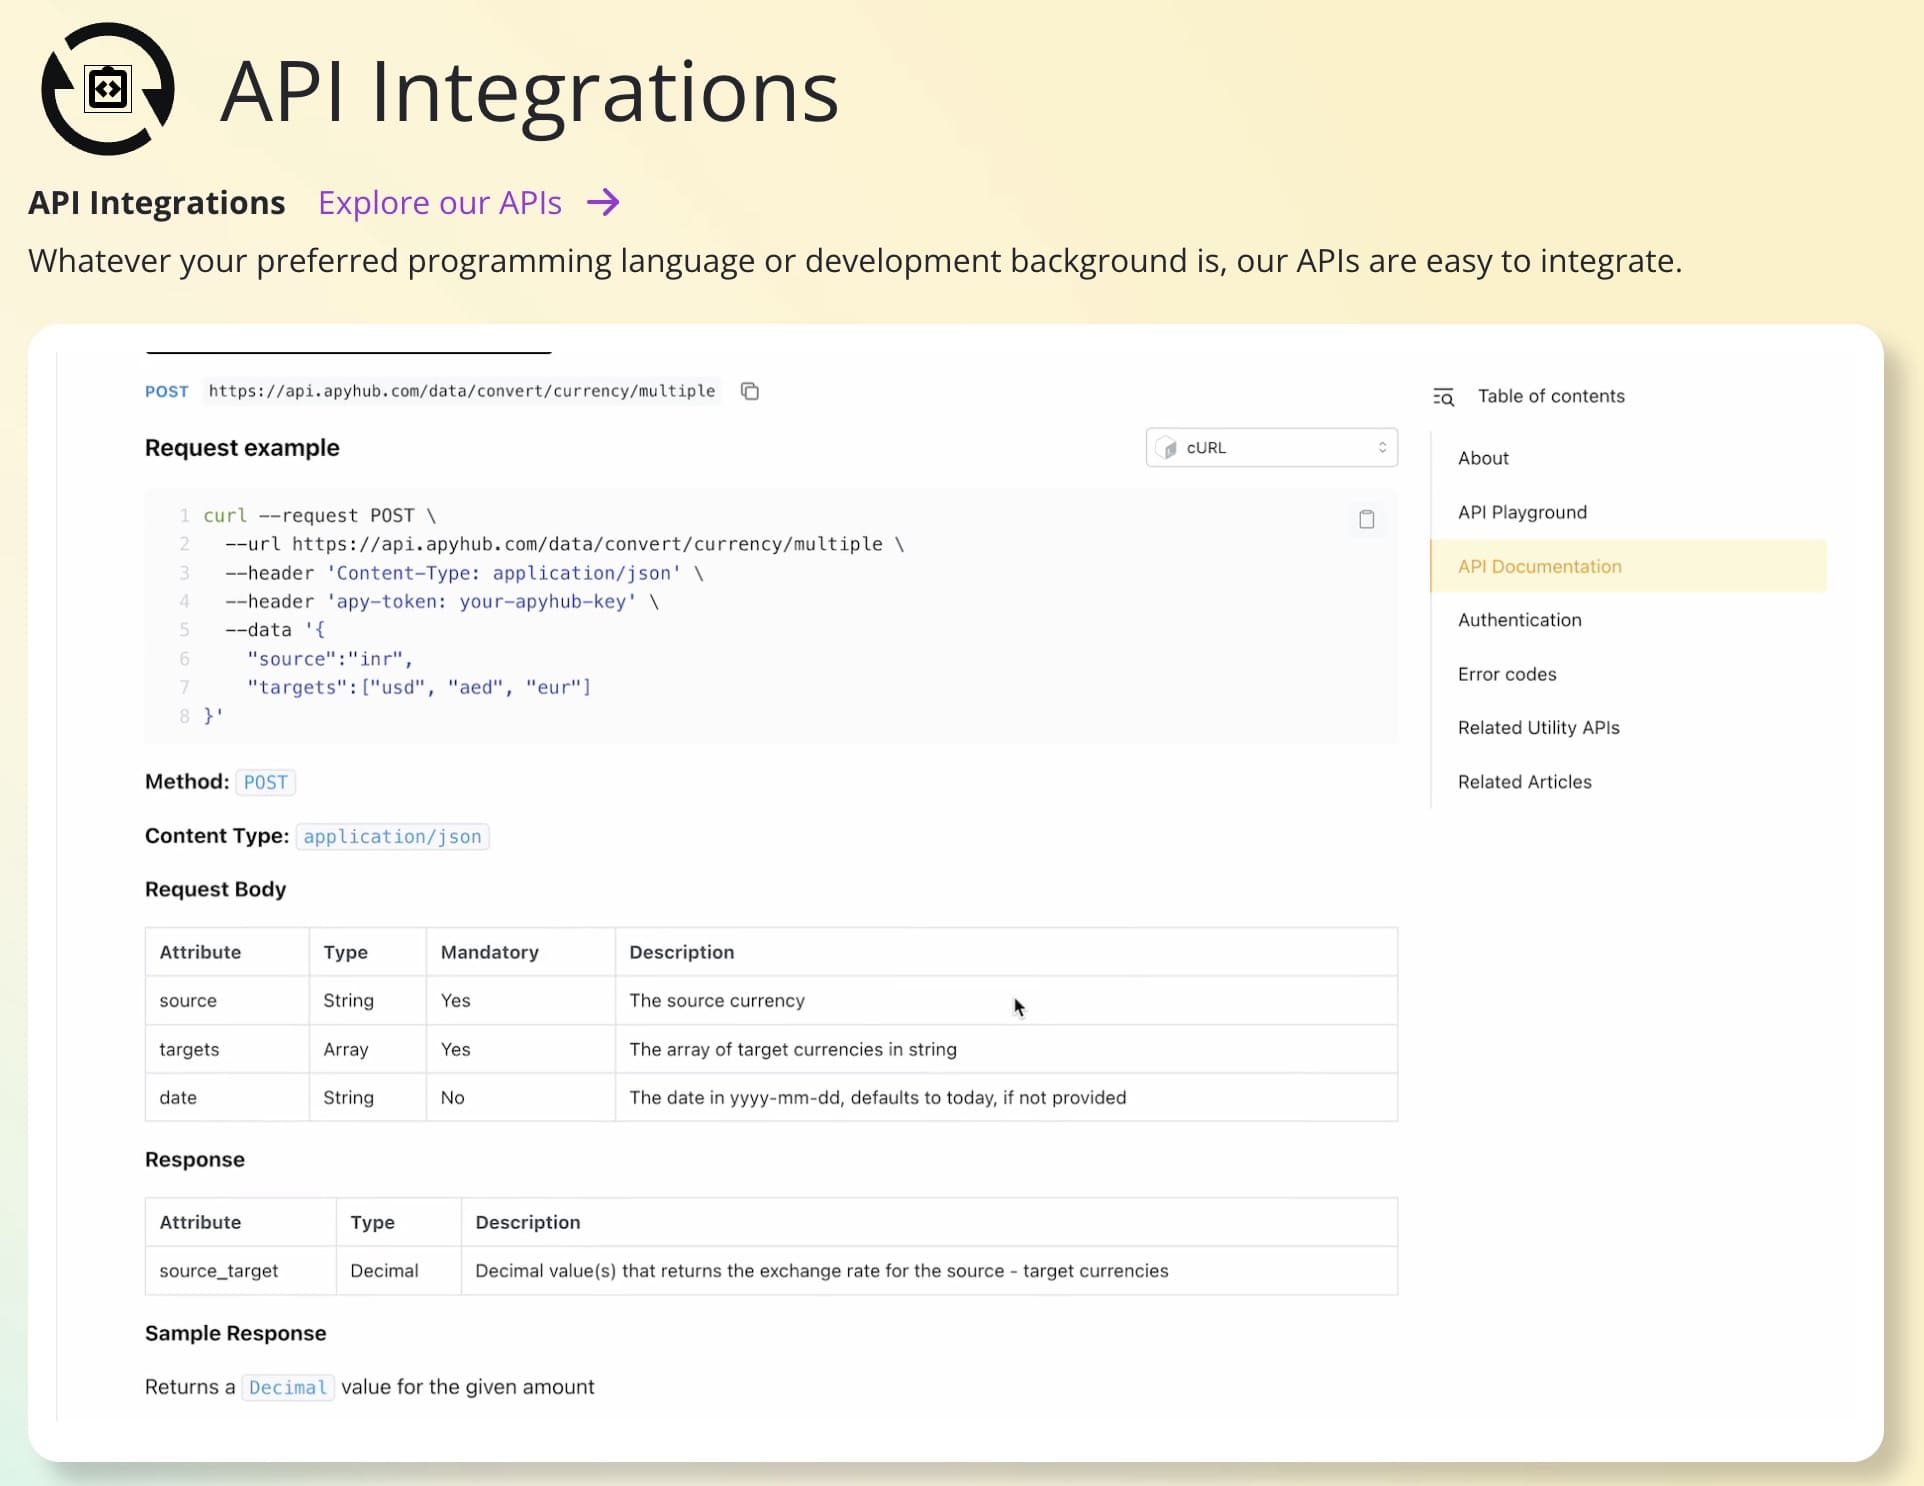Click the Table of contents search icon
Screen dimensions: 1924x1486
[x=1443, y=397]
